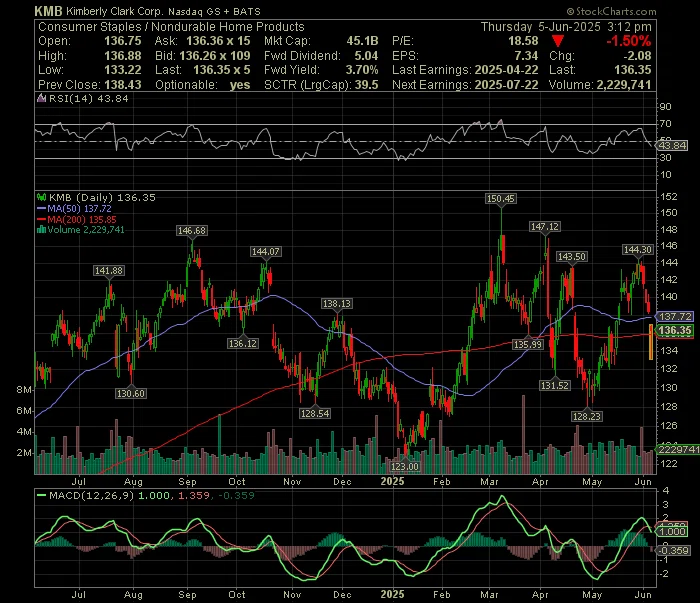Click the StockCharts.com copyright label

[612, 11]
